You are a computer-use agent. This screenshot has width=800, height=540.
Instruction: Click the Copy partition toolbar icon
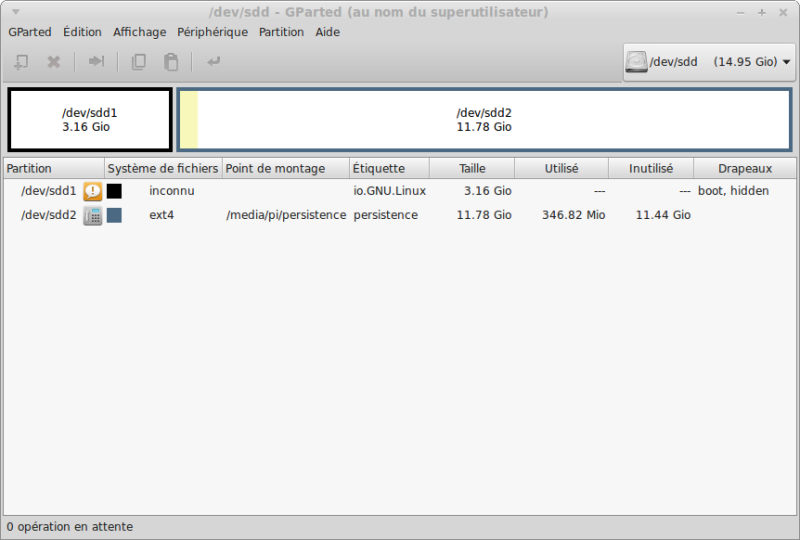(x=139, y=62)
